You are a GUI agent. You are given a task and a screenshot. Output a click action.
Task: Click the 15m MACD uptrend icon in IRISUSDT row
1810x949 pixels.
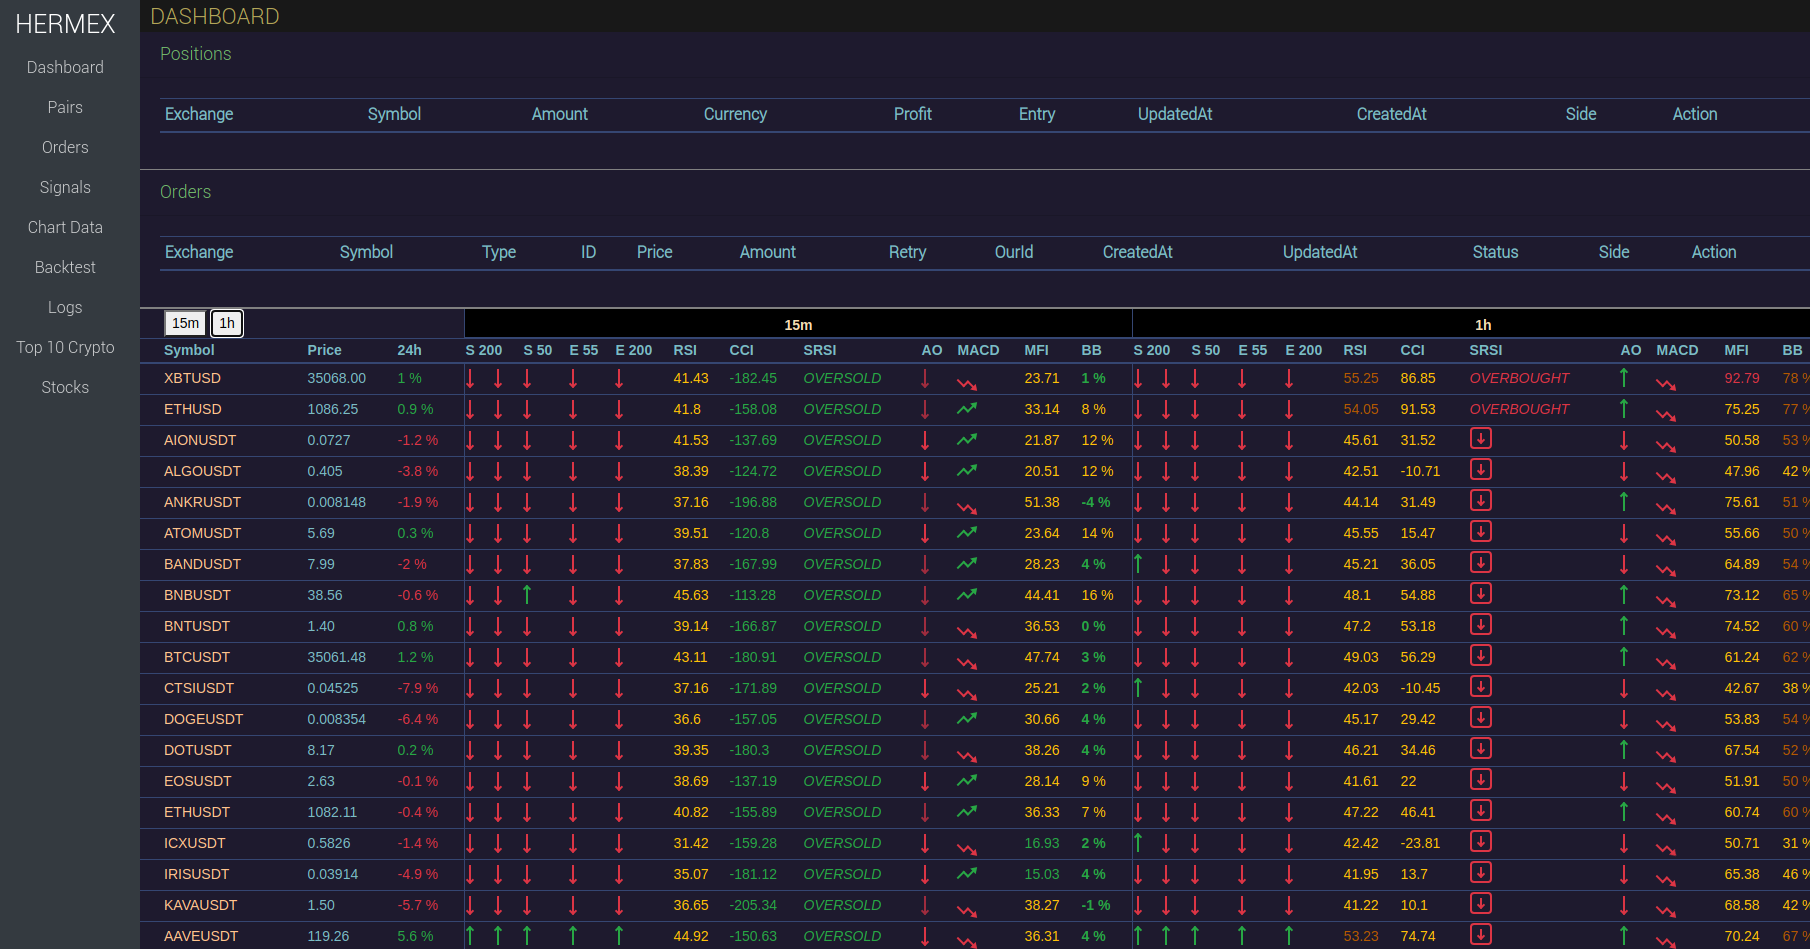[967, 874]
